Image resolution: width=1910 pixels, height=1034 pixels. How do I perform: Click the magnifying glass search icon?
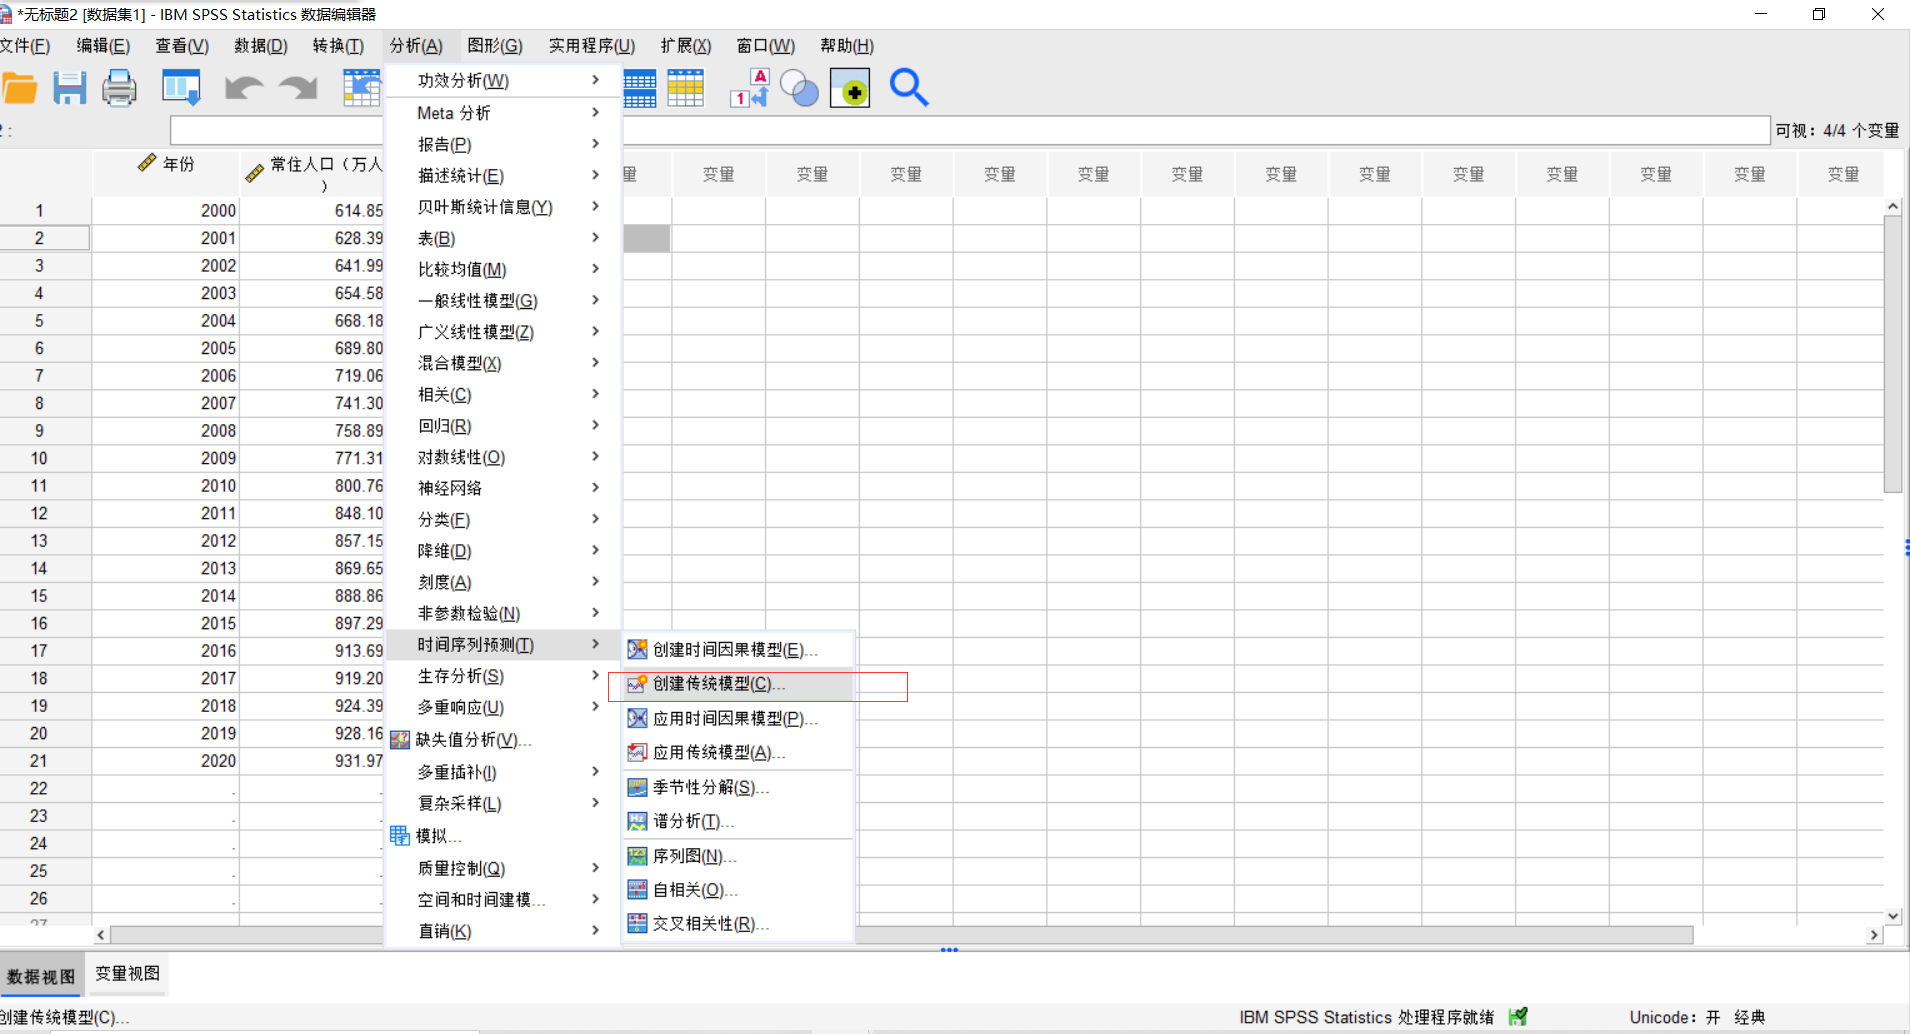click(x=909, y=88)
